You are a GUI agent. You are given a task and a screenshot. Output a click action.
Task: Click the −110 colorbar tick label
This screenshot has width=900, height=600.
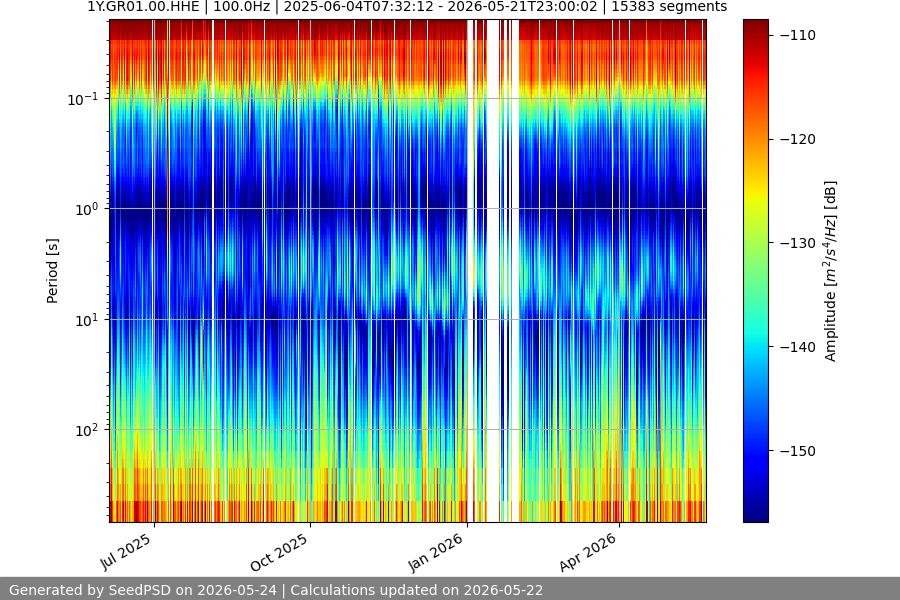(797, 35)
